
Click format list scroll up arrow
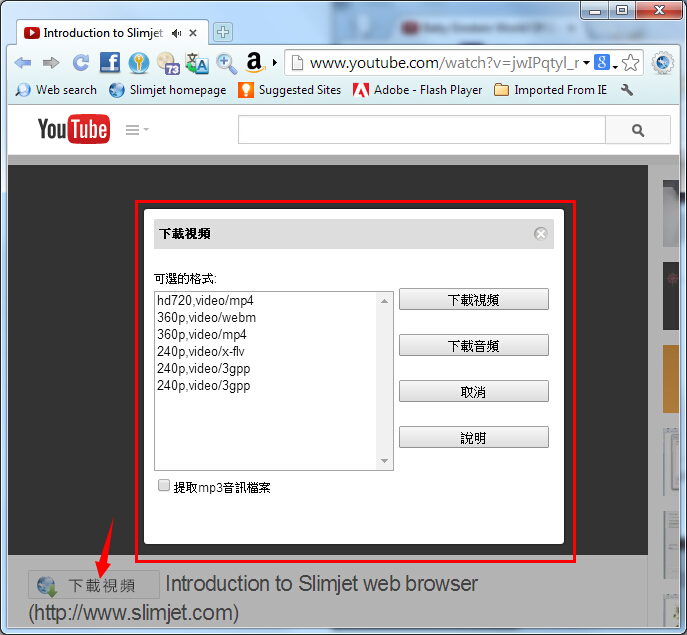tap(384, 301)
